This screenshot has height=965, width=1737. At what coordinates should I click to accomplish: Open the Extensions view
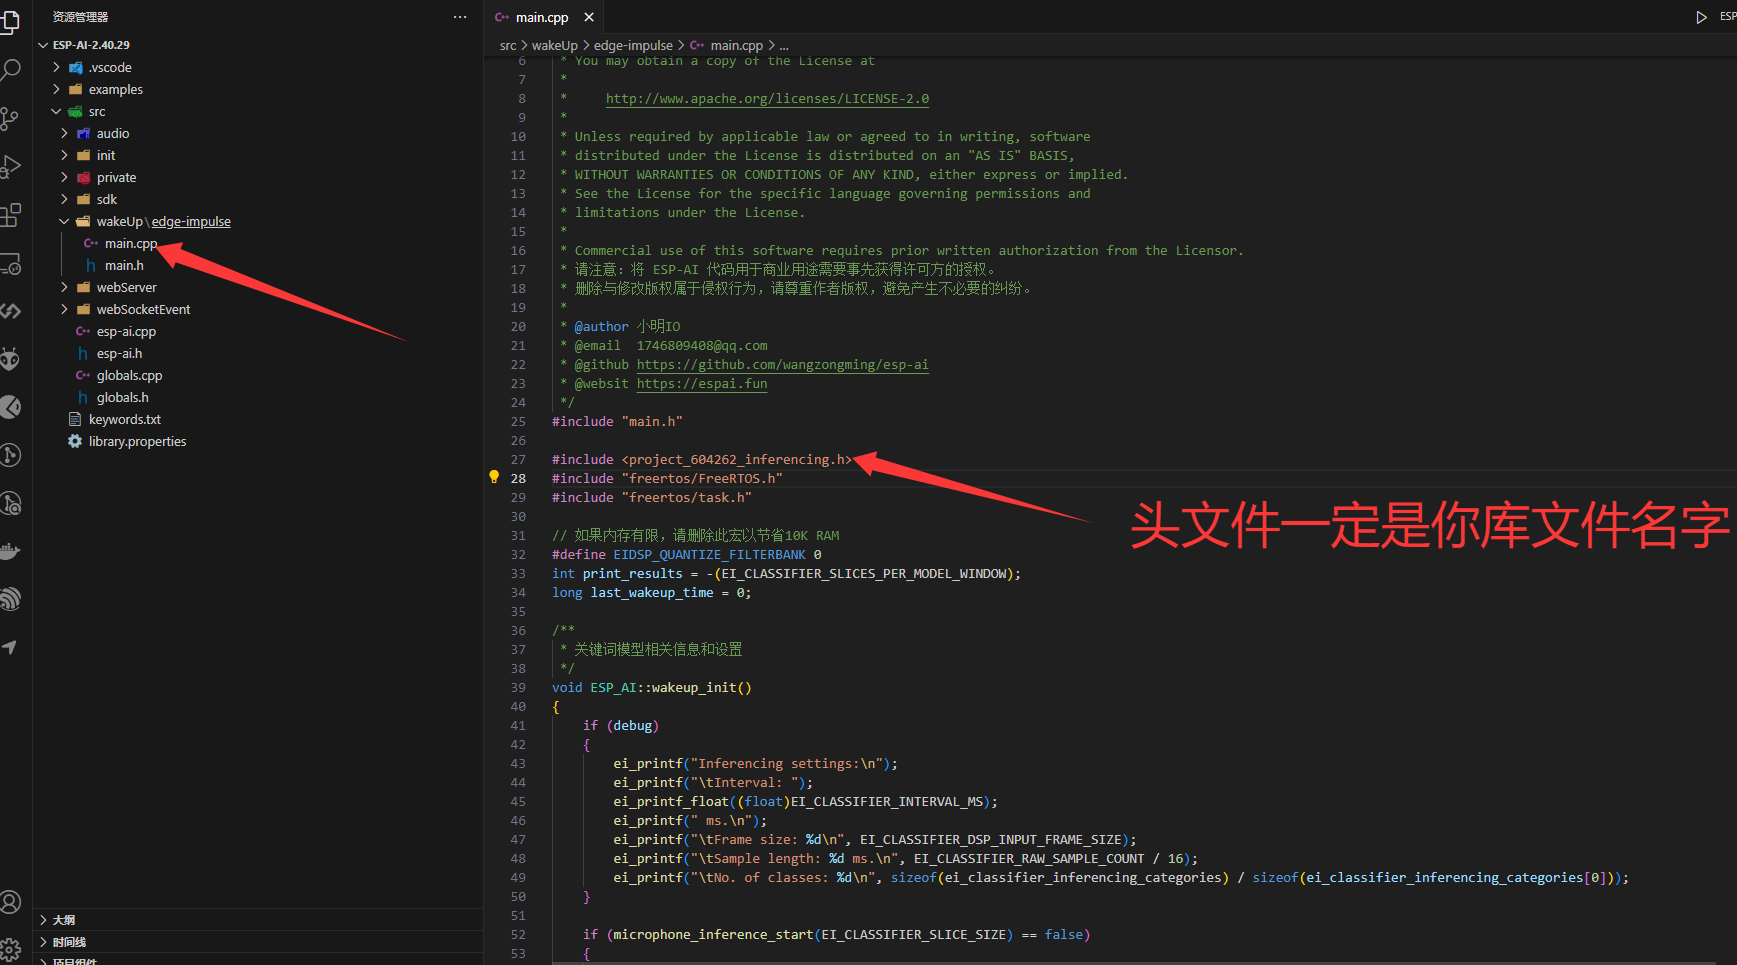pyautogui.click(x=10, y=215)
